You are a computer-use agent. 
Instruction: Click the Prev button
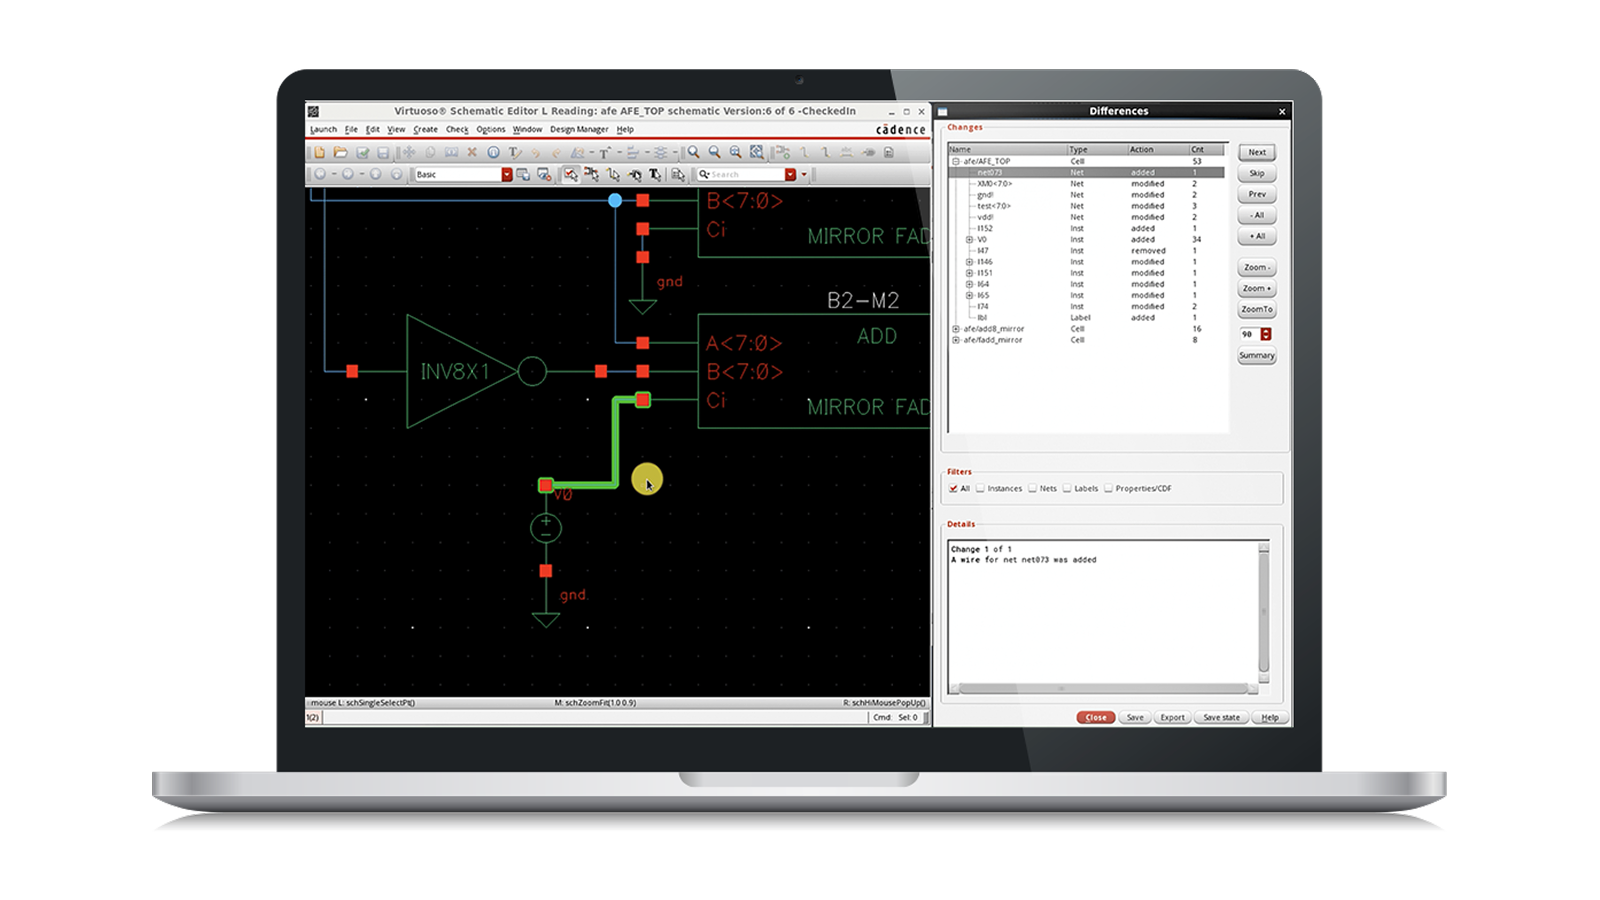tap(1257, 195)
